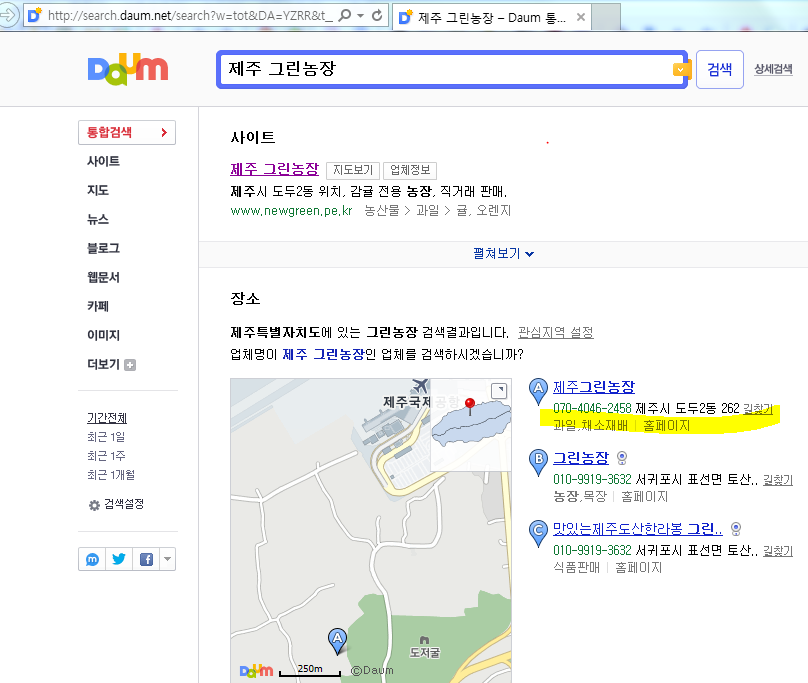Click the site favicon in address bar

pyautogui.click(x=35, y=15)
